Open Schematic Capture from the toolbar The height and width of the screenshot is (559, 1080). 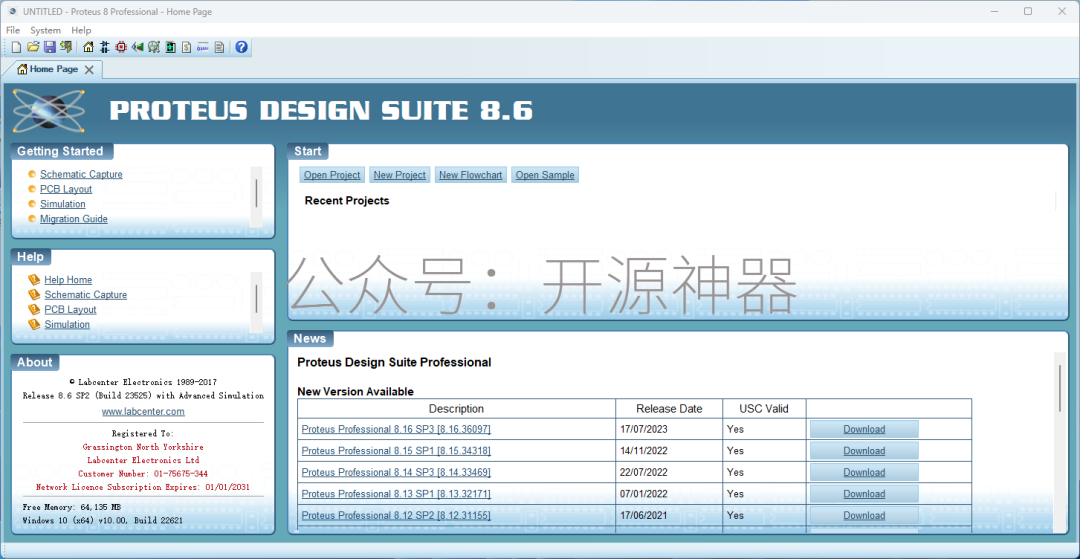point(105,47)
